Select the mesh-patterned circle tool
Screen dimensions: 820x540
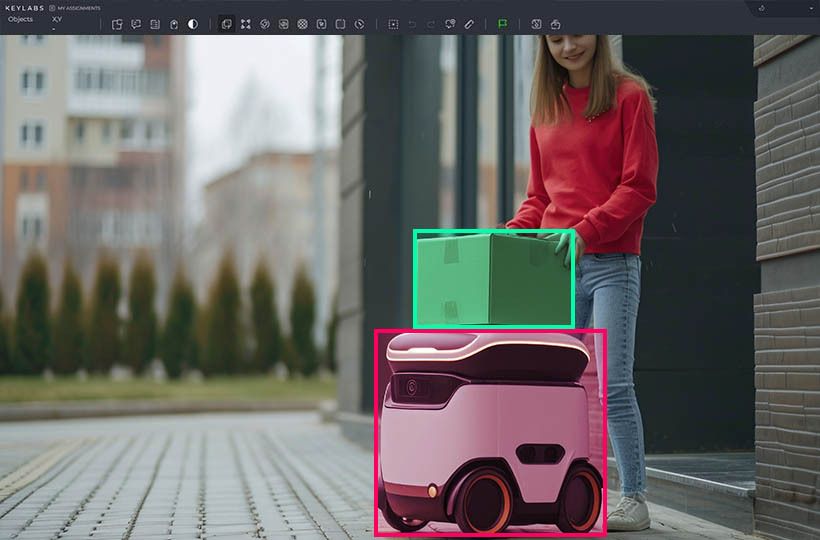click(x=302, y=24)
